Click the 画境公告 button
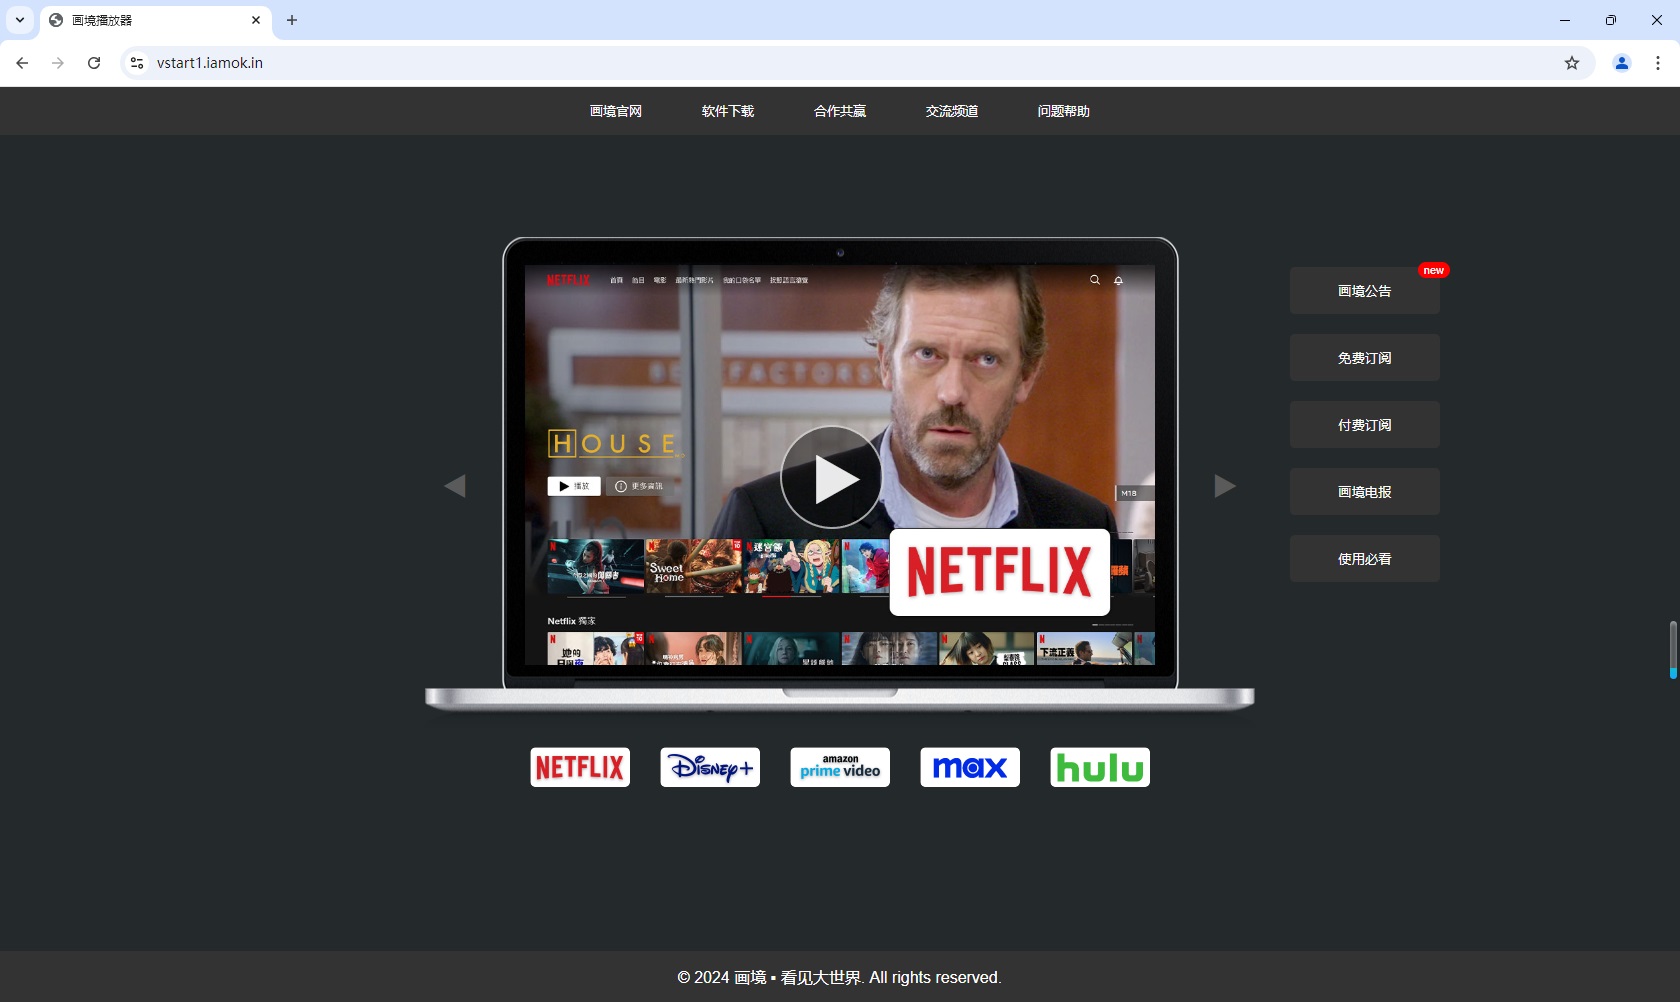Image resolution: width=1680 pixels, height=1002 pixels. (x=1364, y=291)
